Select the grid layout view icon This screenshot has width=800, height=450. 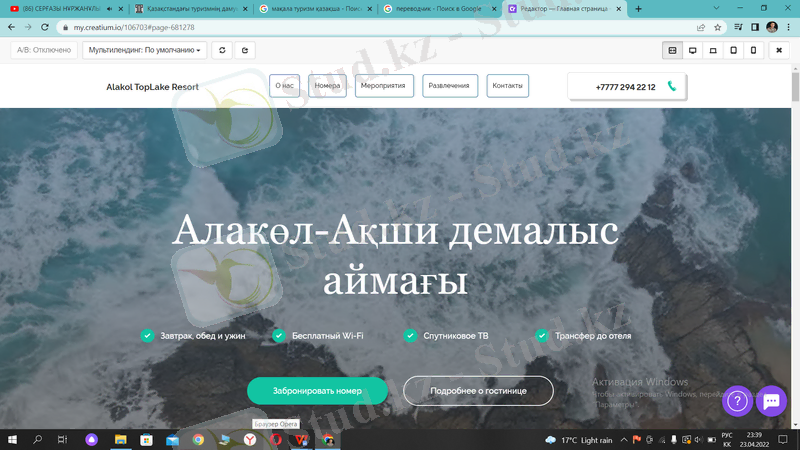(x=672, y=51)
